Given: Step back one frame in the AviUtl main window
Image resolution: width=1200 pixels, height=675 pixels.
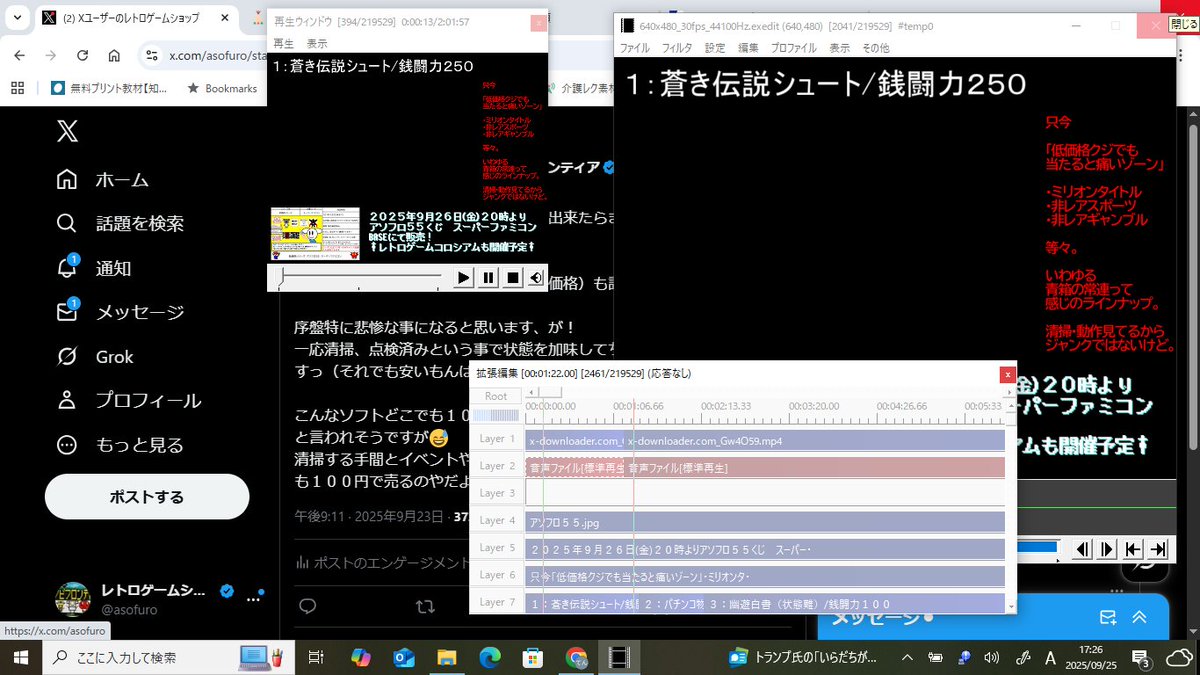Looking at the screenshot, I should click(1082, 548).
